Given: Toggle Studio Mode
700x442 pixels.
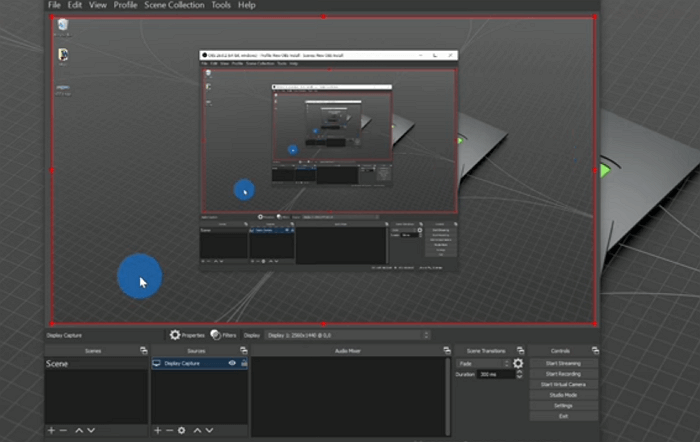Looking at the screenshot, I should 563,395.
